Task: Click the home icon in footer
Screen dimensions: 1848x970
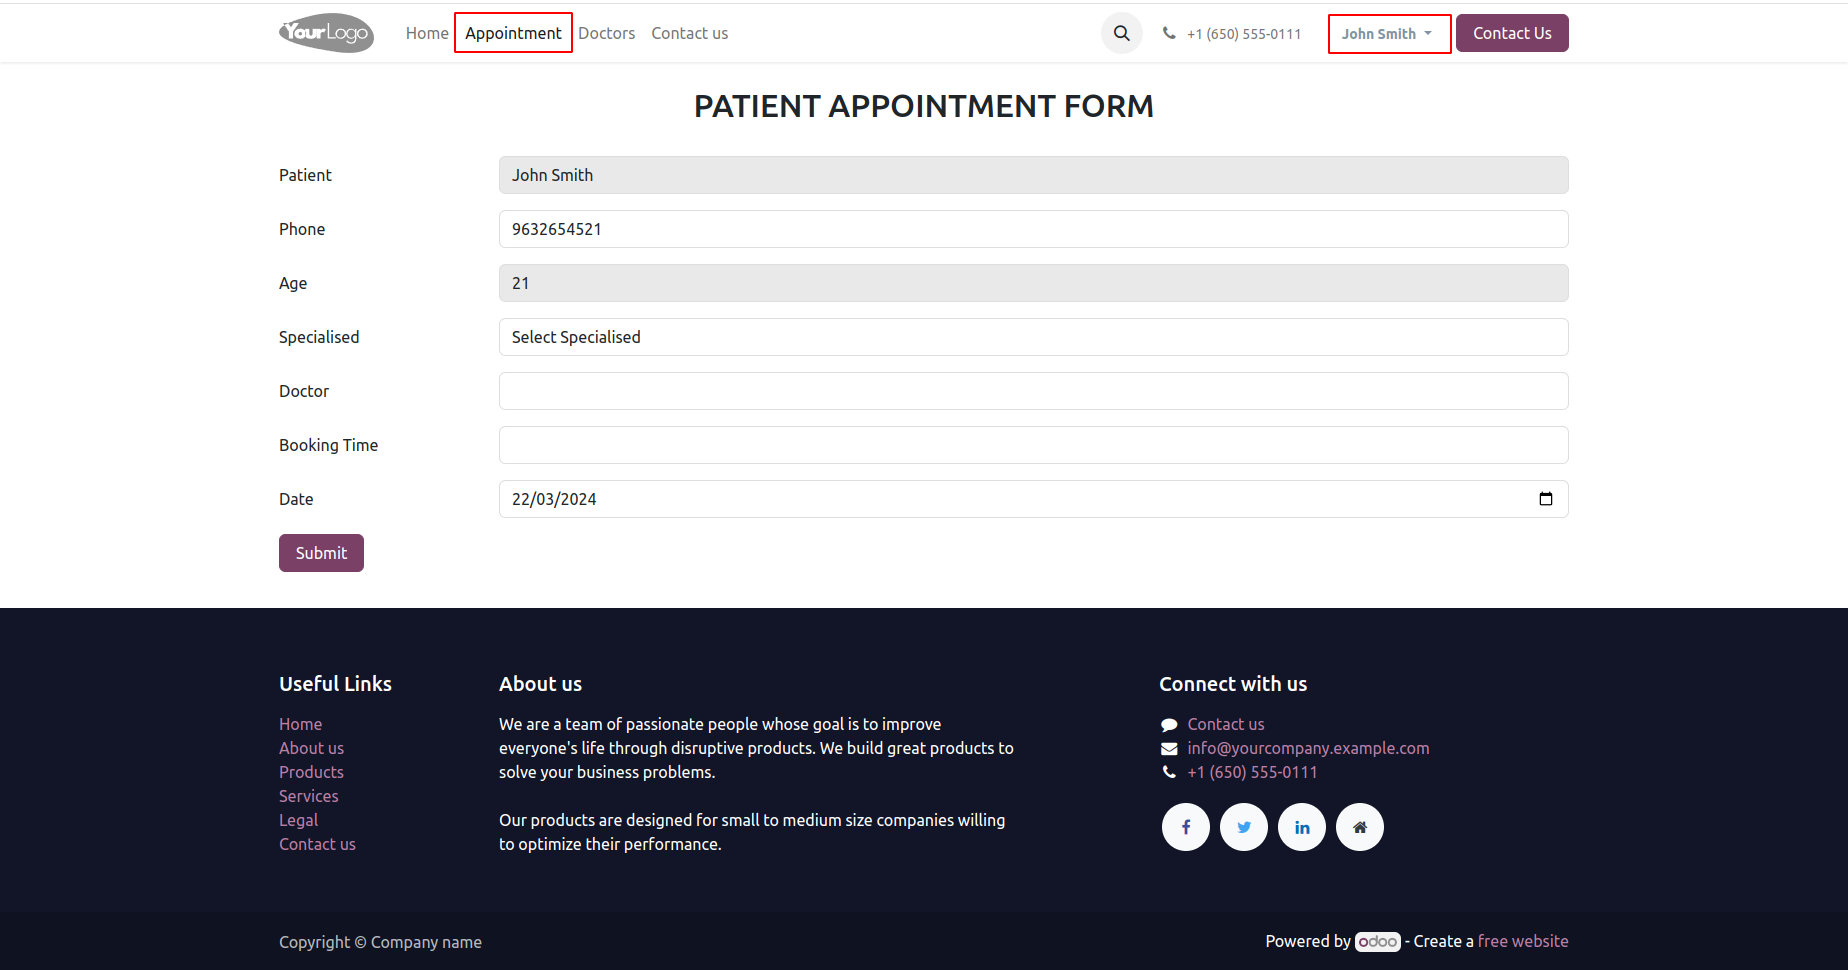Action: coord(1360,827)
